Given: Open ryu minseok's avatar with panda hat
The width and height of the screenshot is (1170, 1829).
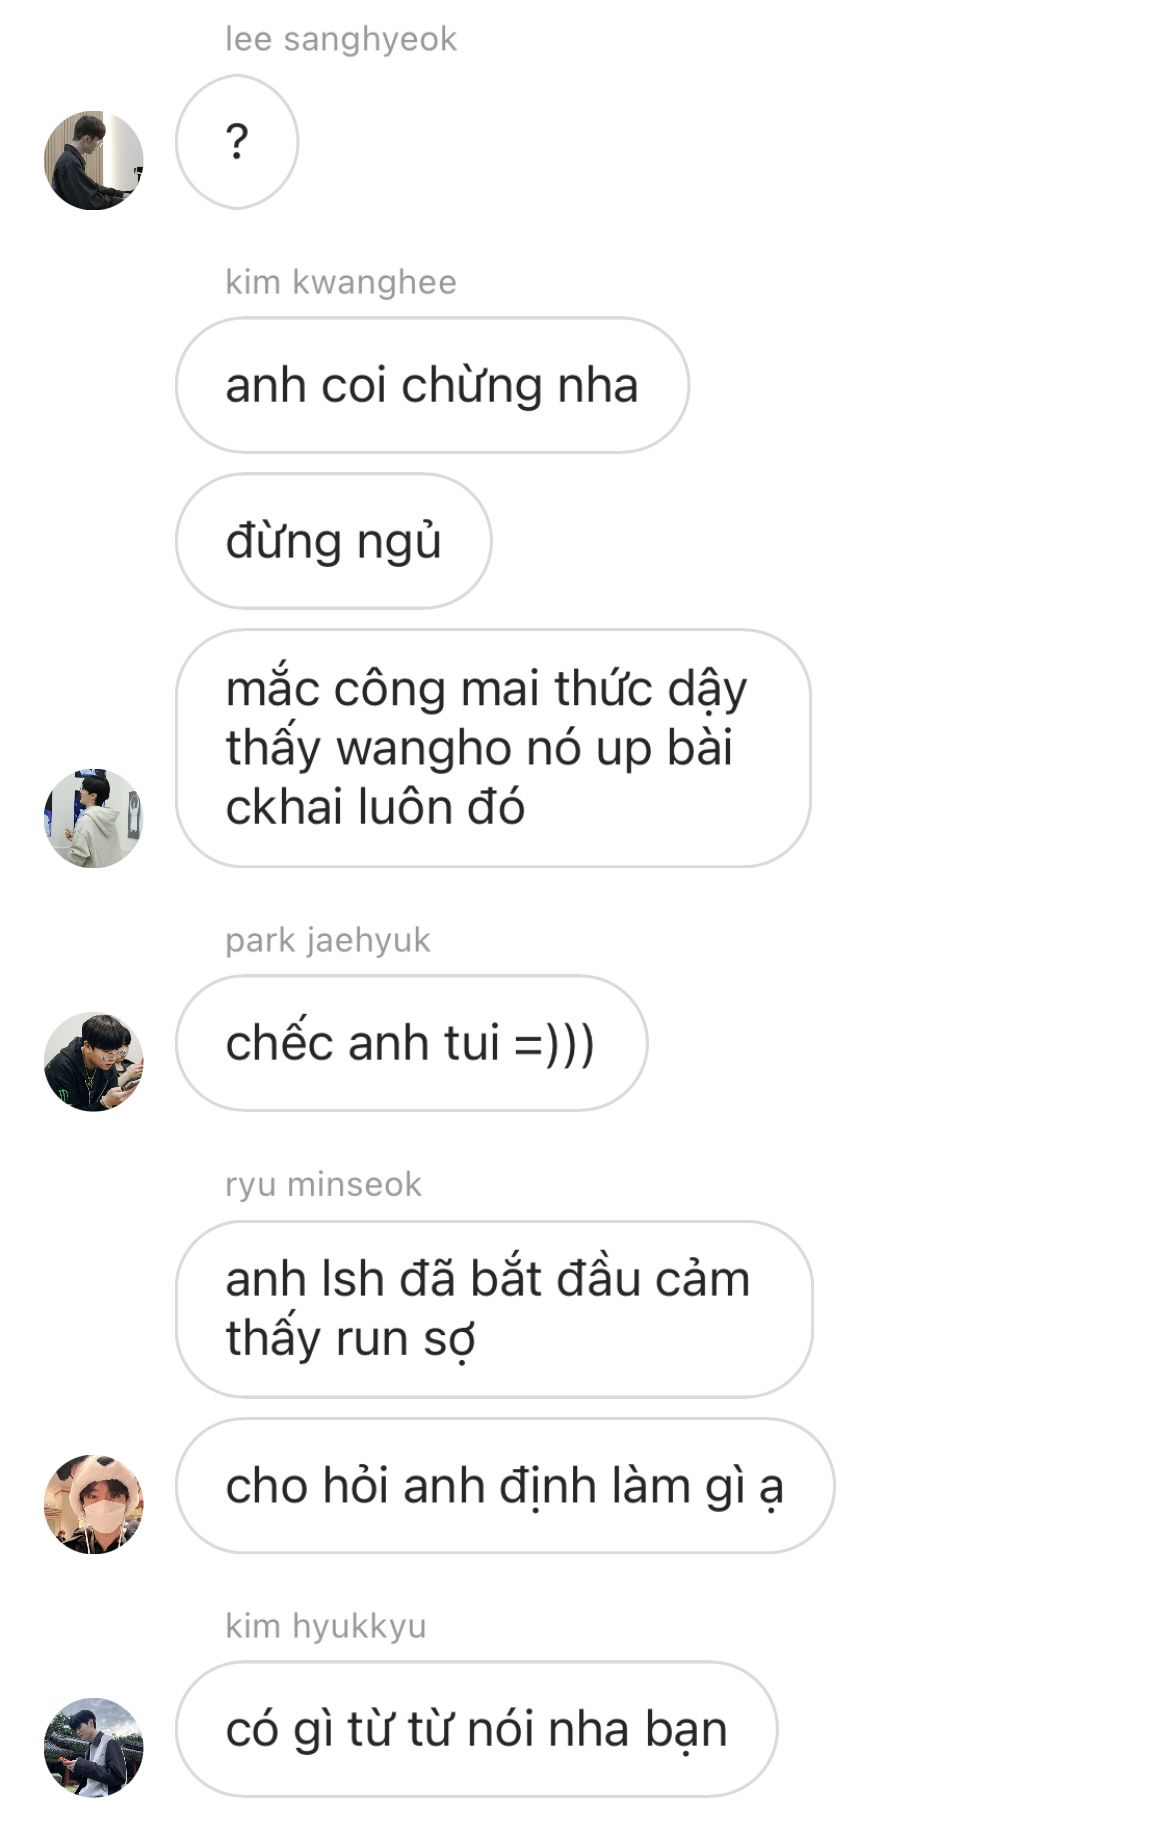Looking at the screenshot, I should pyautogui.click(x=94, y=1504).
